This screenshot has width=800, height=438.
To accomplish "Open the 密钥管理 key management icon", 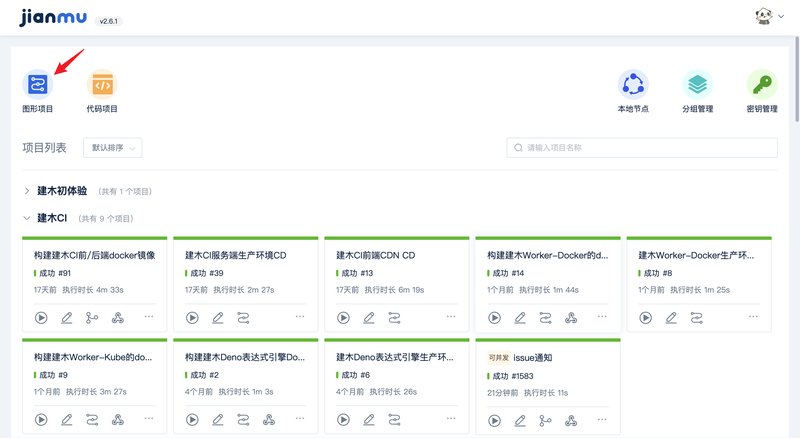I will coord(762,85).
